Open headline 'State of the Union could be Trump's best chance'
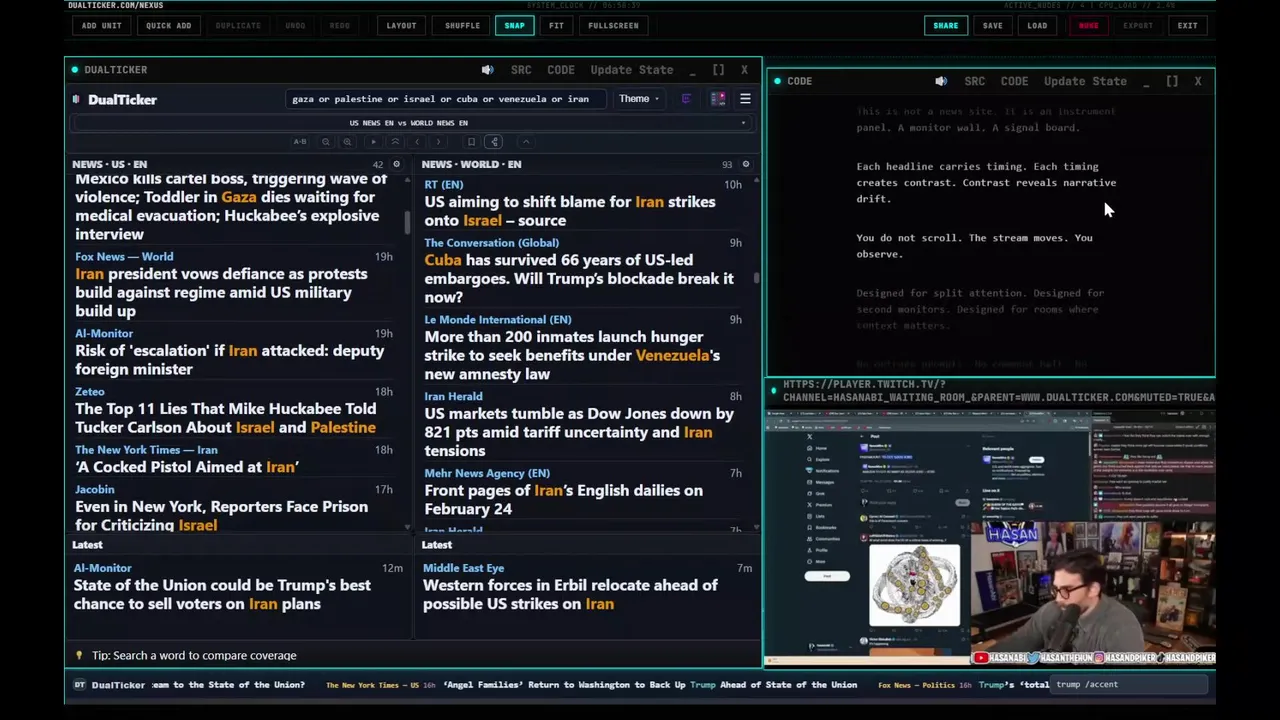Screen dimensions: 1280x720 (x=222, y=595)
